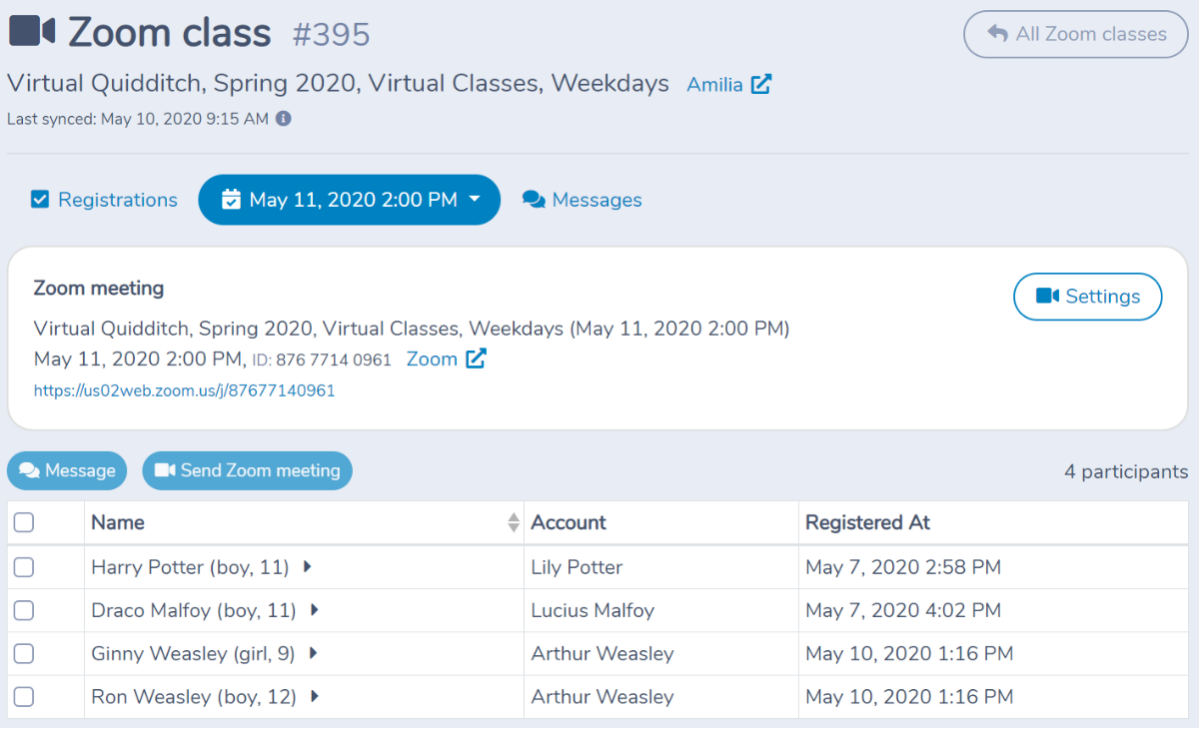Click Ron Weasley's registration date cell
The image size is (1199, 730).
(993, 696)
